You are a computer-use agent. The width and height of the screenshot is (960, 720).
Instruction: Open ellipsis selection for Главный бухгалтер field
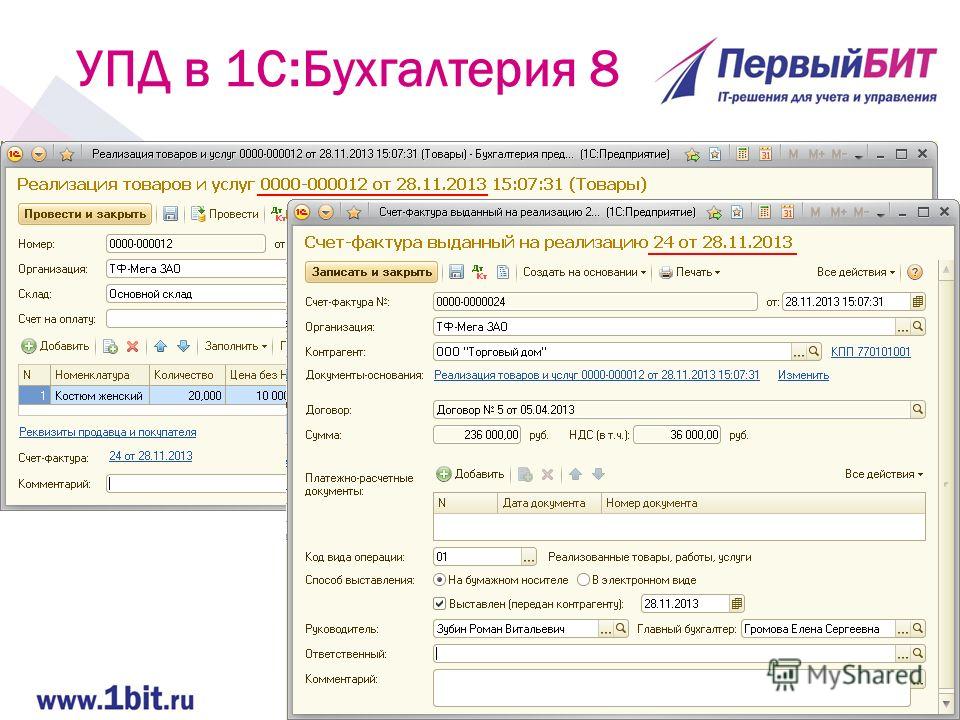902,629
